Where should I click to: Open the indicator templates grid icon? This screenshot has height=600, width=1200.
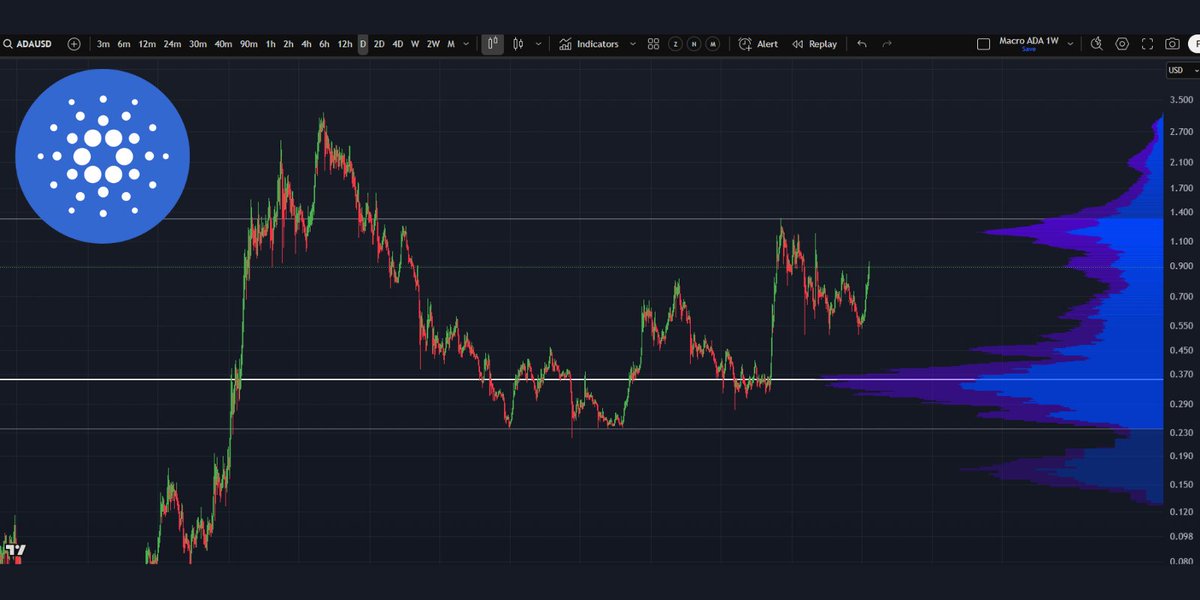point(653,44)
